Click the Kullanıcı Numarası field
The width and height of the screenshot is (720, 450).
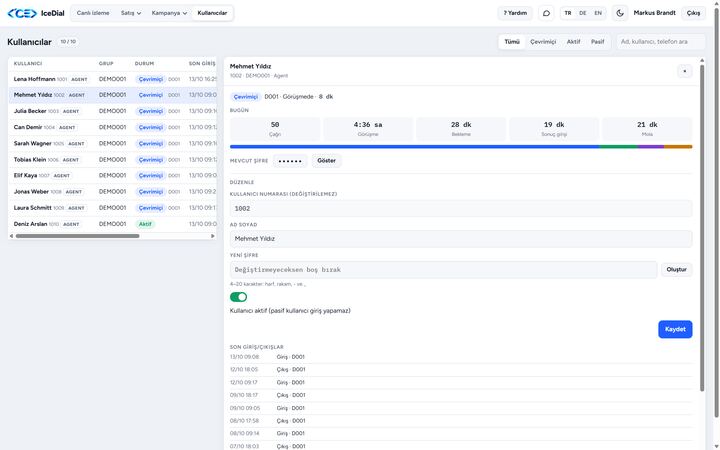click(x=461, y=208)
